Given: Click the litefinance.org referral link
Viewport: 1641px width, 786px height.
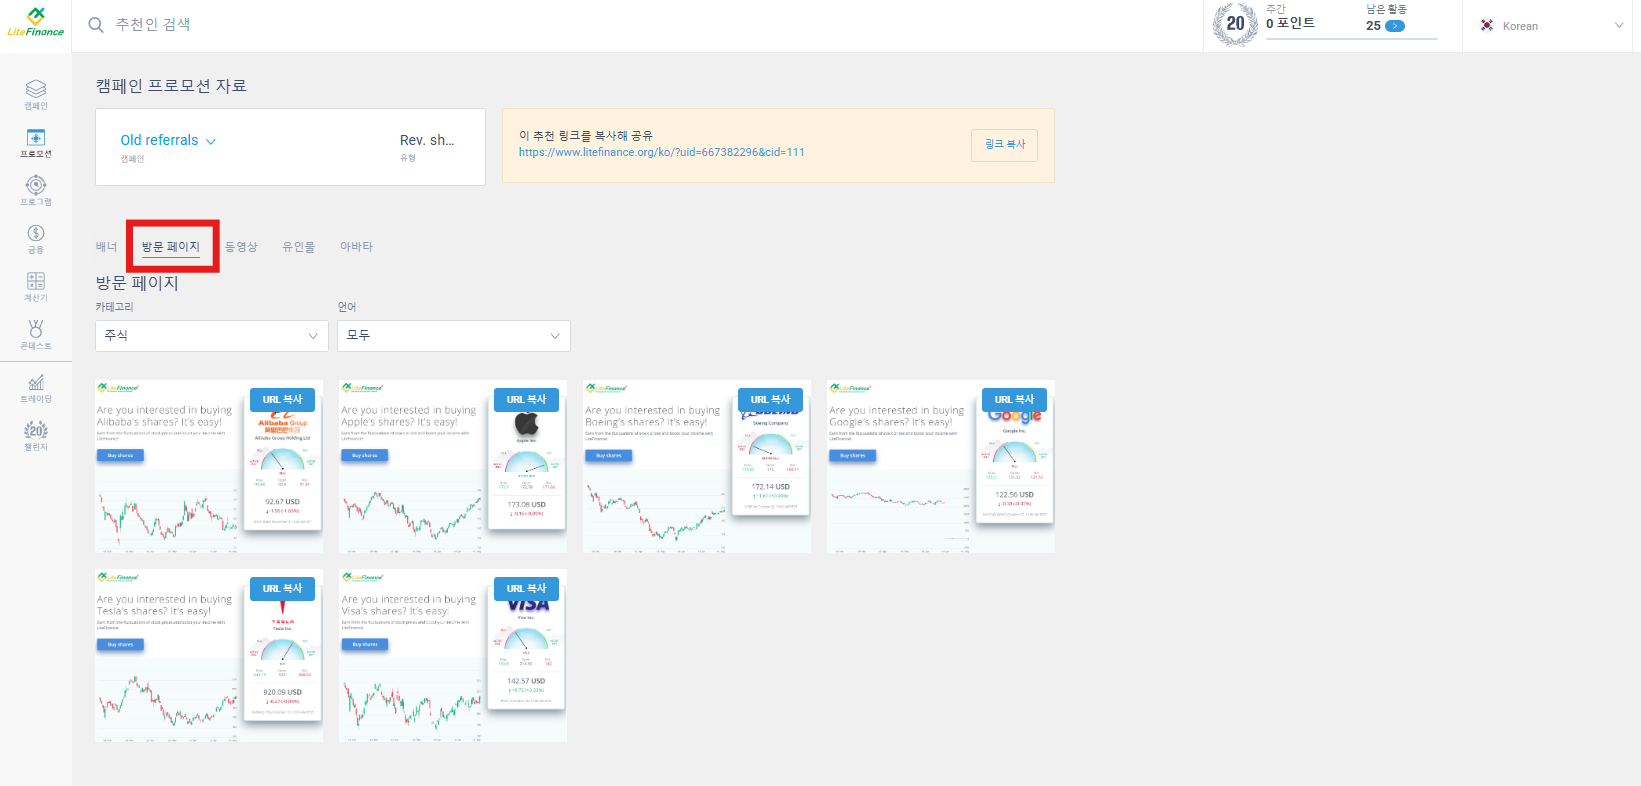Looking at the screenshot, I should point(661,152).
